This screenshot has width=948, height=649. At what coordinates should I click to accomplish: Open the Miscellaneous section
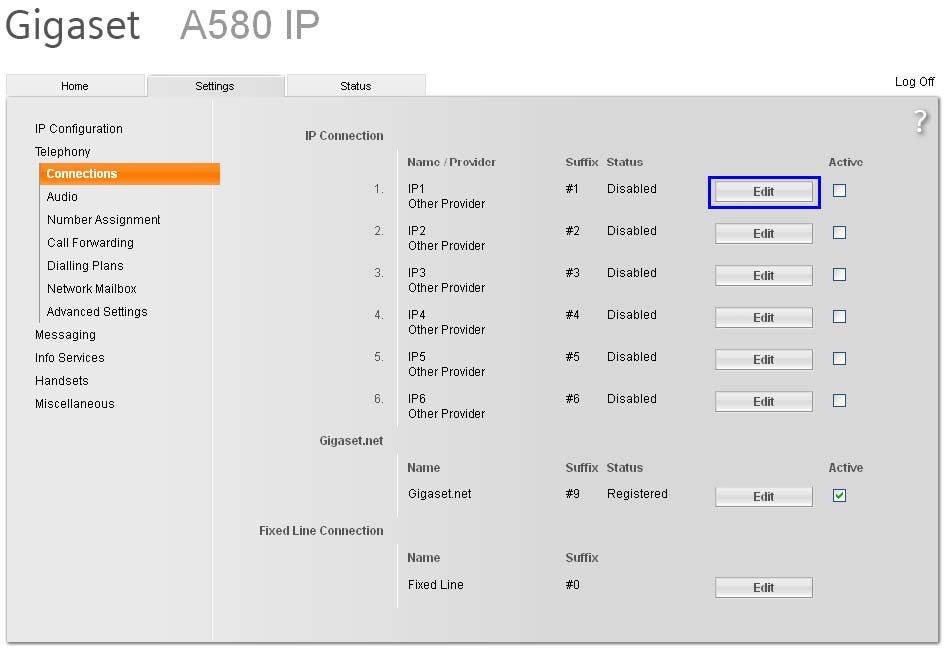(75, 403)
